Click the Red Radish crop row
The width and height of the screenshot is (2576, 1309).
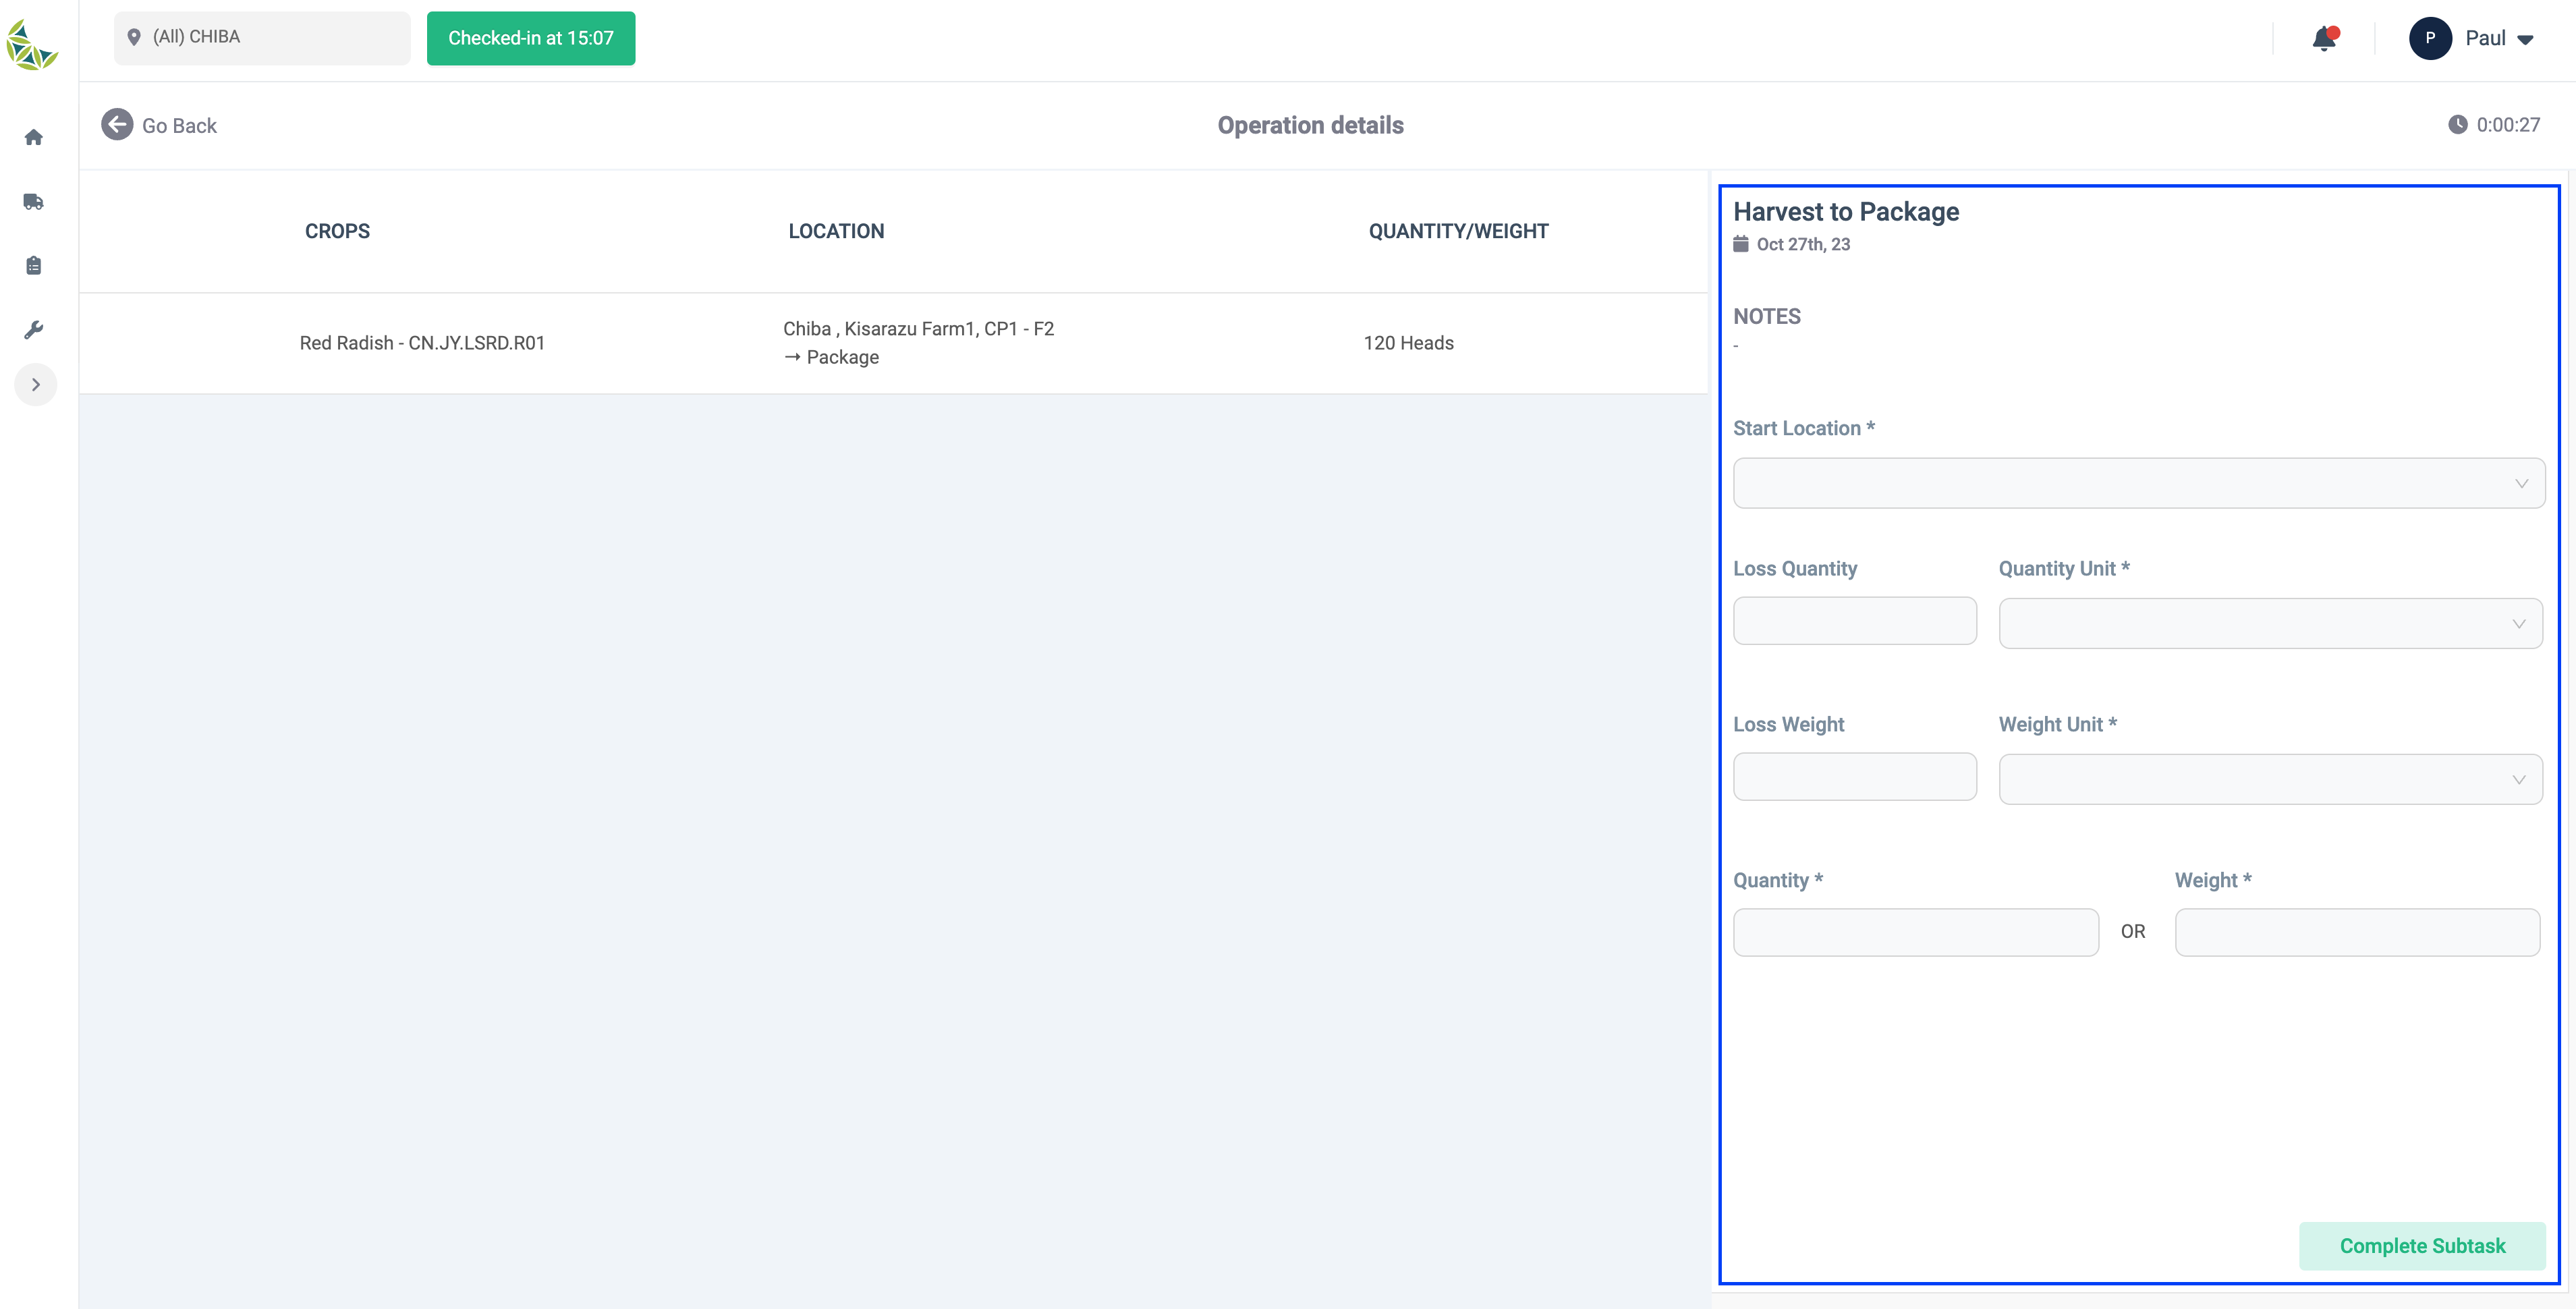(x=422, y=343)
